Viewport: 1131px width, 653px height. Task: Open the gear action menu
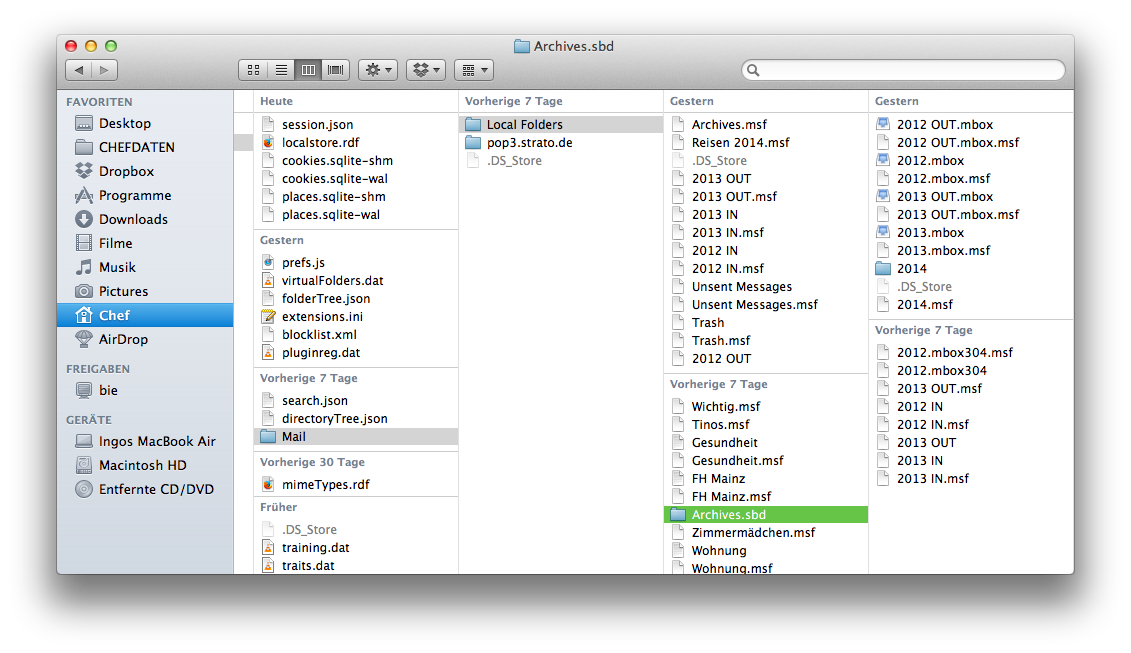pyautogui.click(x=378, y=70)
